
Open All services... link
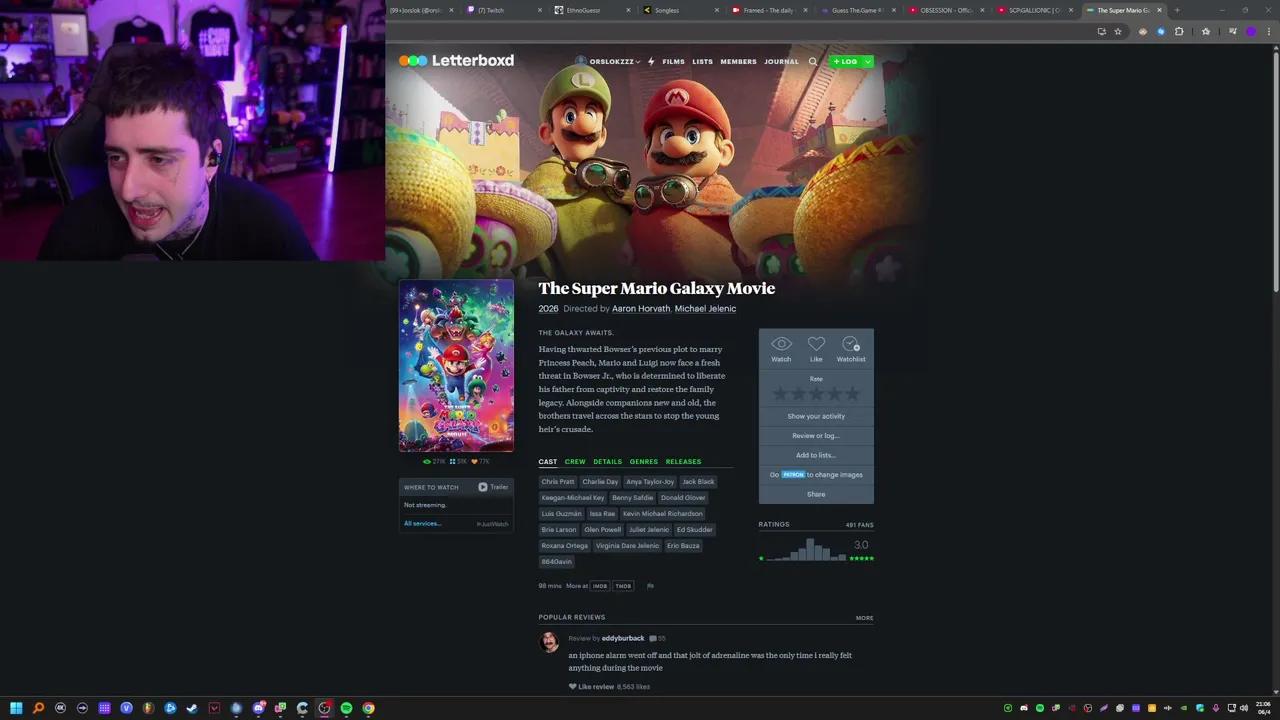point(422,524)
